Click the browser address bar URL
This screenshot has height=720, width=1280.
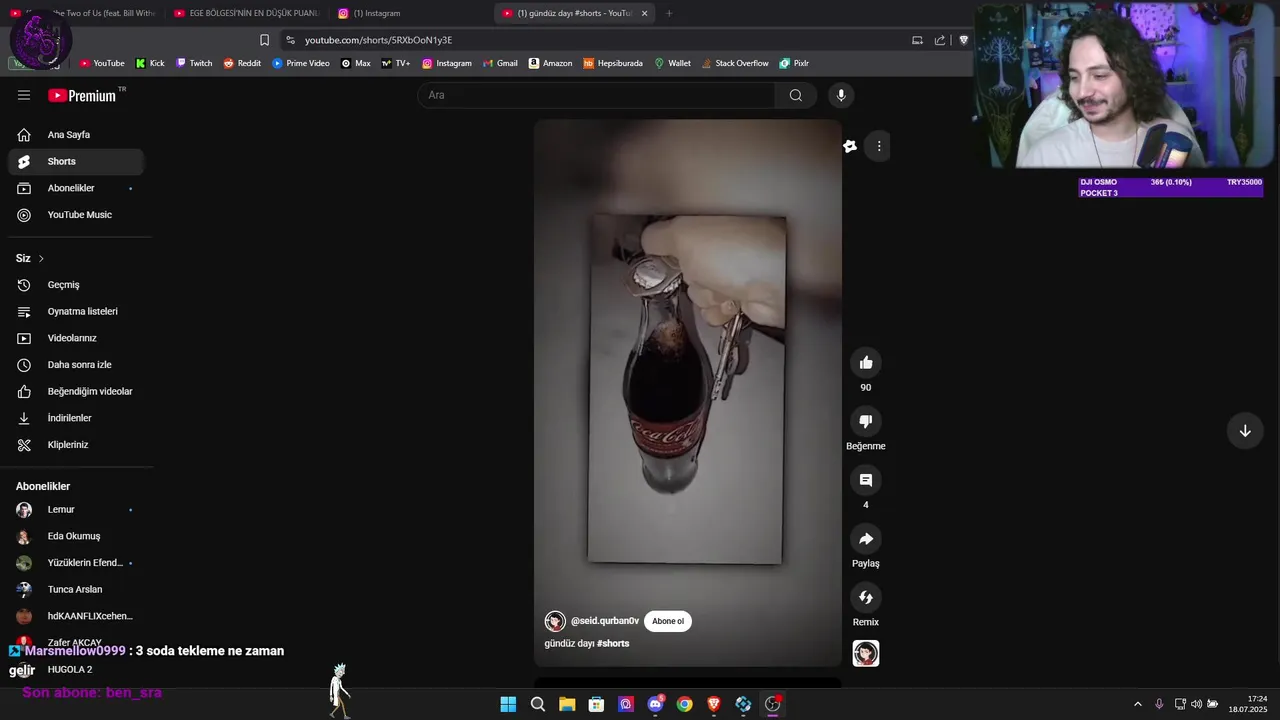pyautogui.click(x=378, y=40)
